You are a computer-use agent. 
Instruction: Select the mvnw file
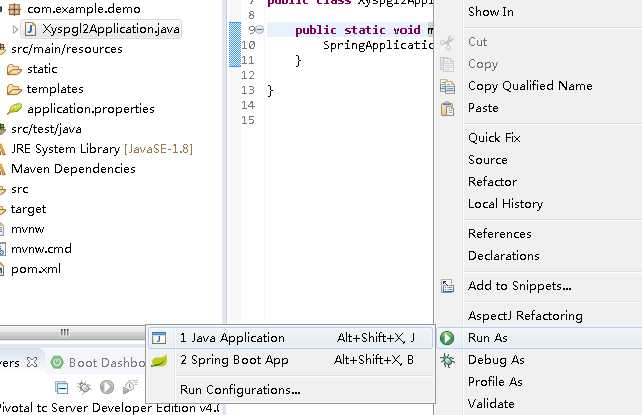click(27, 229)
